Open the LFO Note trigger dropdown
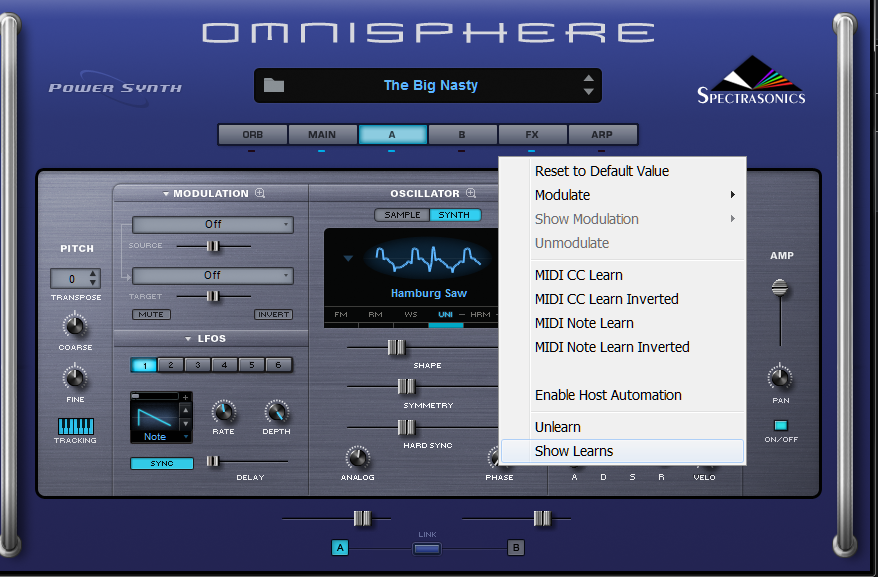878x577 pixels. (x=160, y=437)
